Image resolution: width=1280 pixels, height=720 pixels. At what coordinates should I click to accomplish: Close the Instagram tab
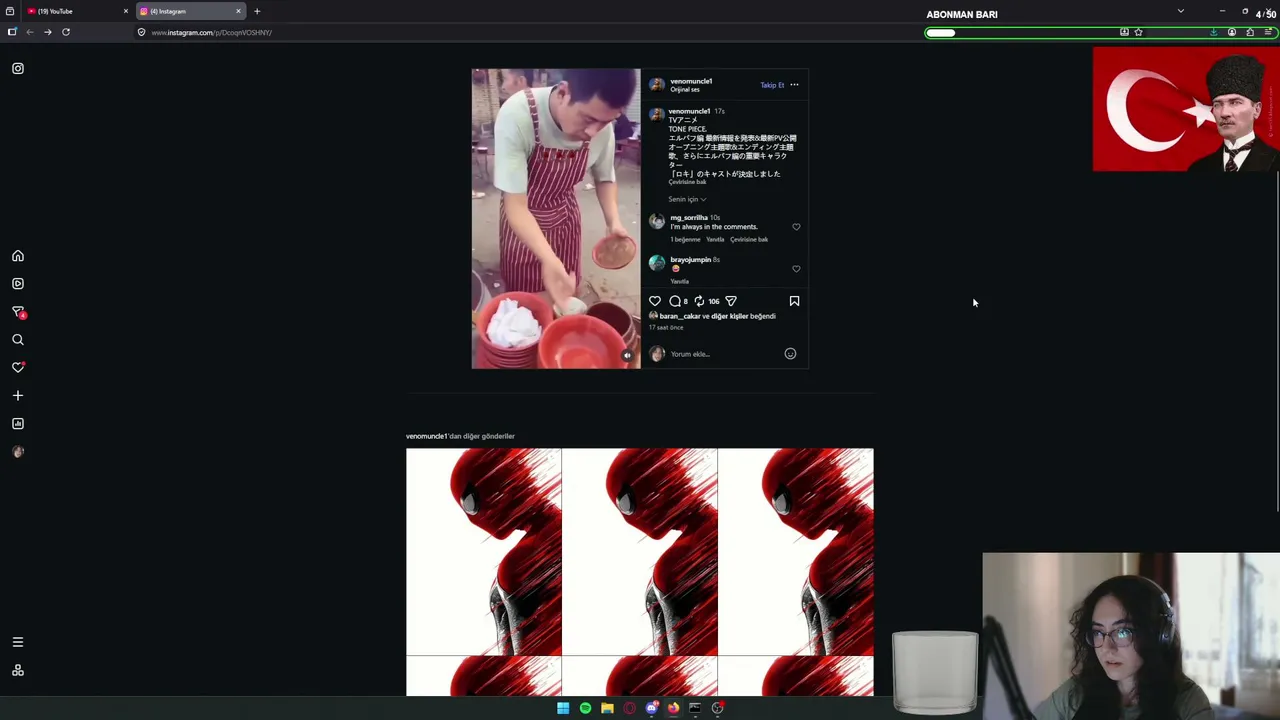pyautogui.click(x=238, y=11)
